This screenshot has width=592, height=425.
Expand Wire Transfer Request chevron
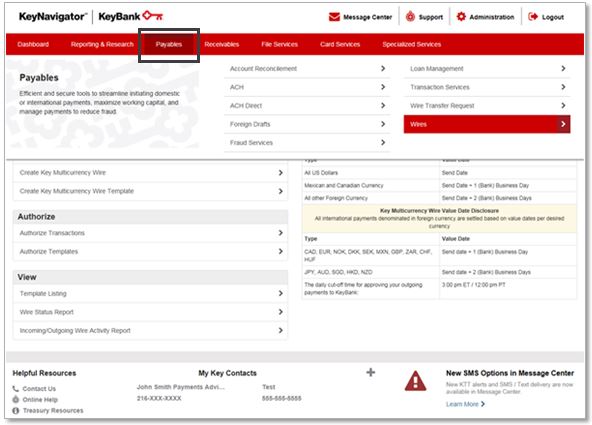click(563, 105)
